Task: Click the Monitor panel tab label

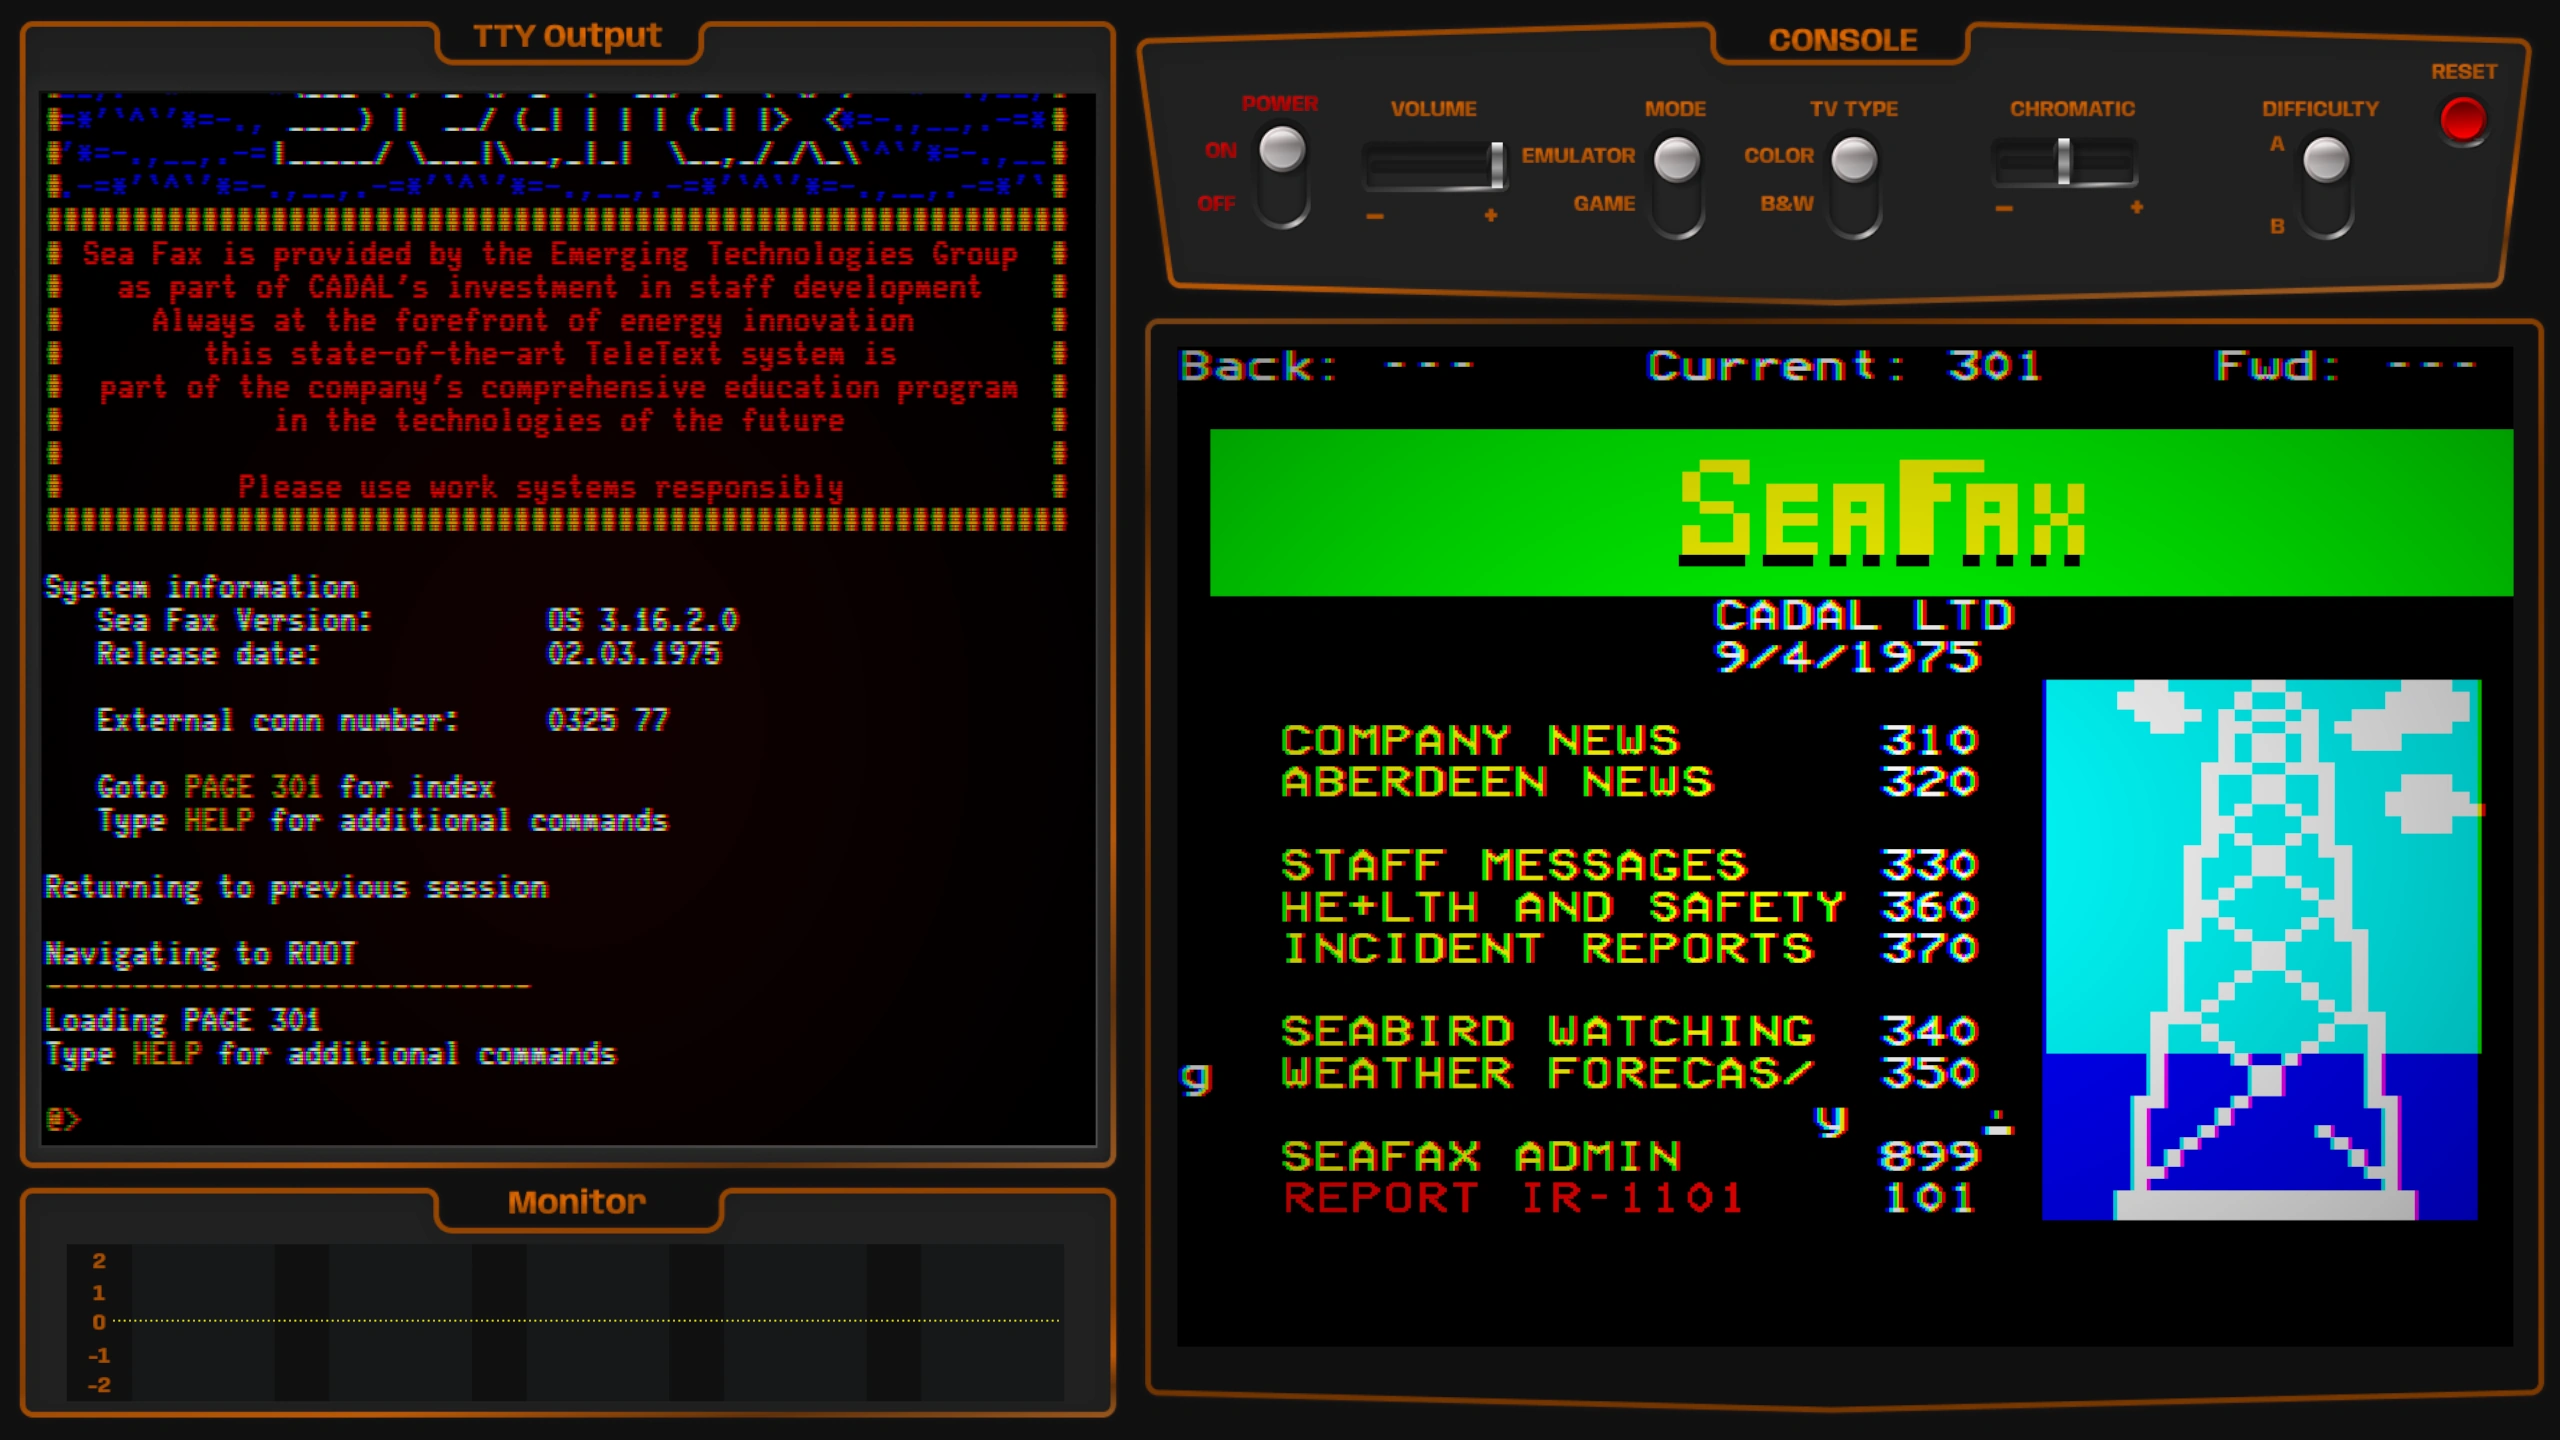Action: pyautogui.click(x=577, y=1202)
